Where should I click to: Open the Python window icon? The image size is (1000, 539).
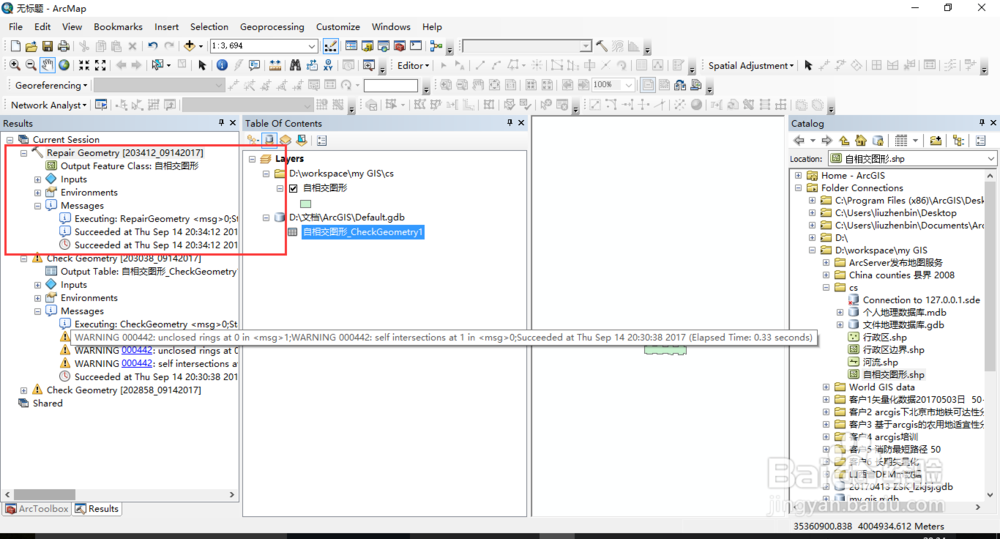tap(416, 46)
